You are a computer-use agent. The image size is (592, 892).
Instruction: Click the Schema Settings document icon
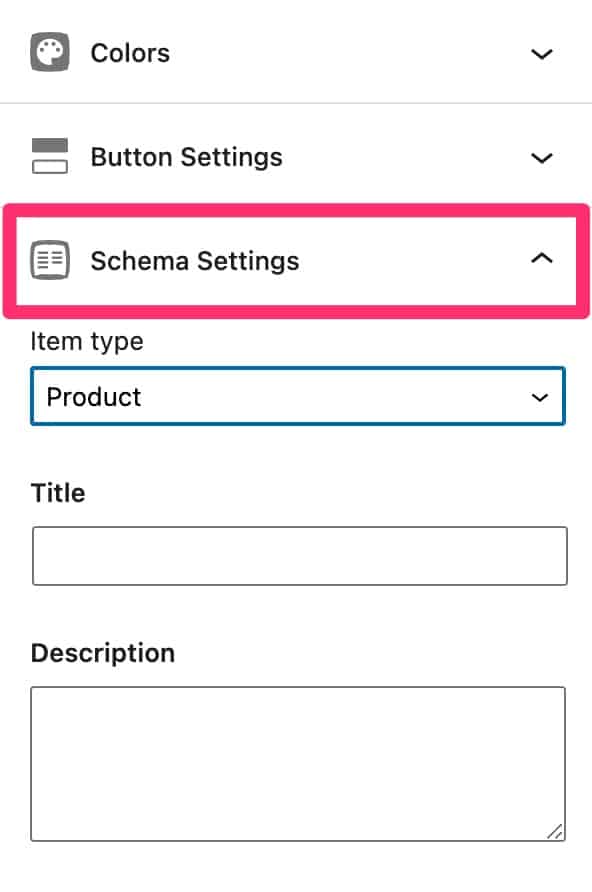(50, 260)
